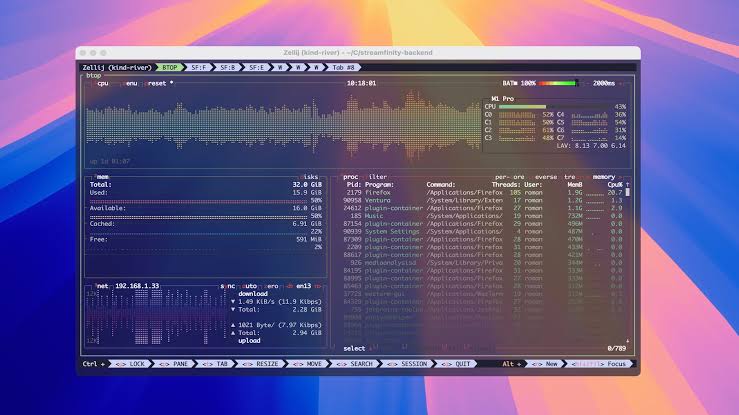Screen dimensions: 739x415
Task: Click the 10:18:01 clock
Action: pos(361,83)
